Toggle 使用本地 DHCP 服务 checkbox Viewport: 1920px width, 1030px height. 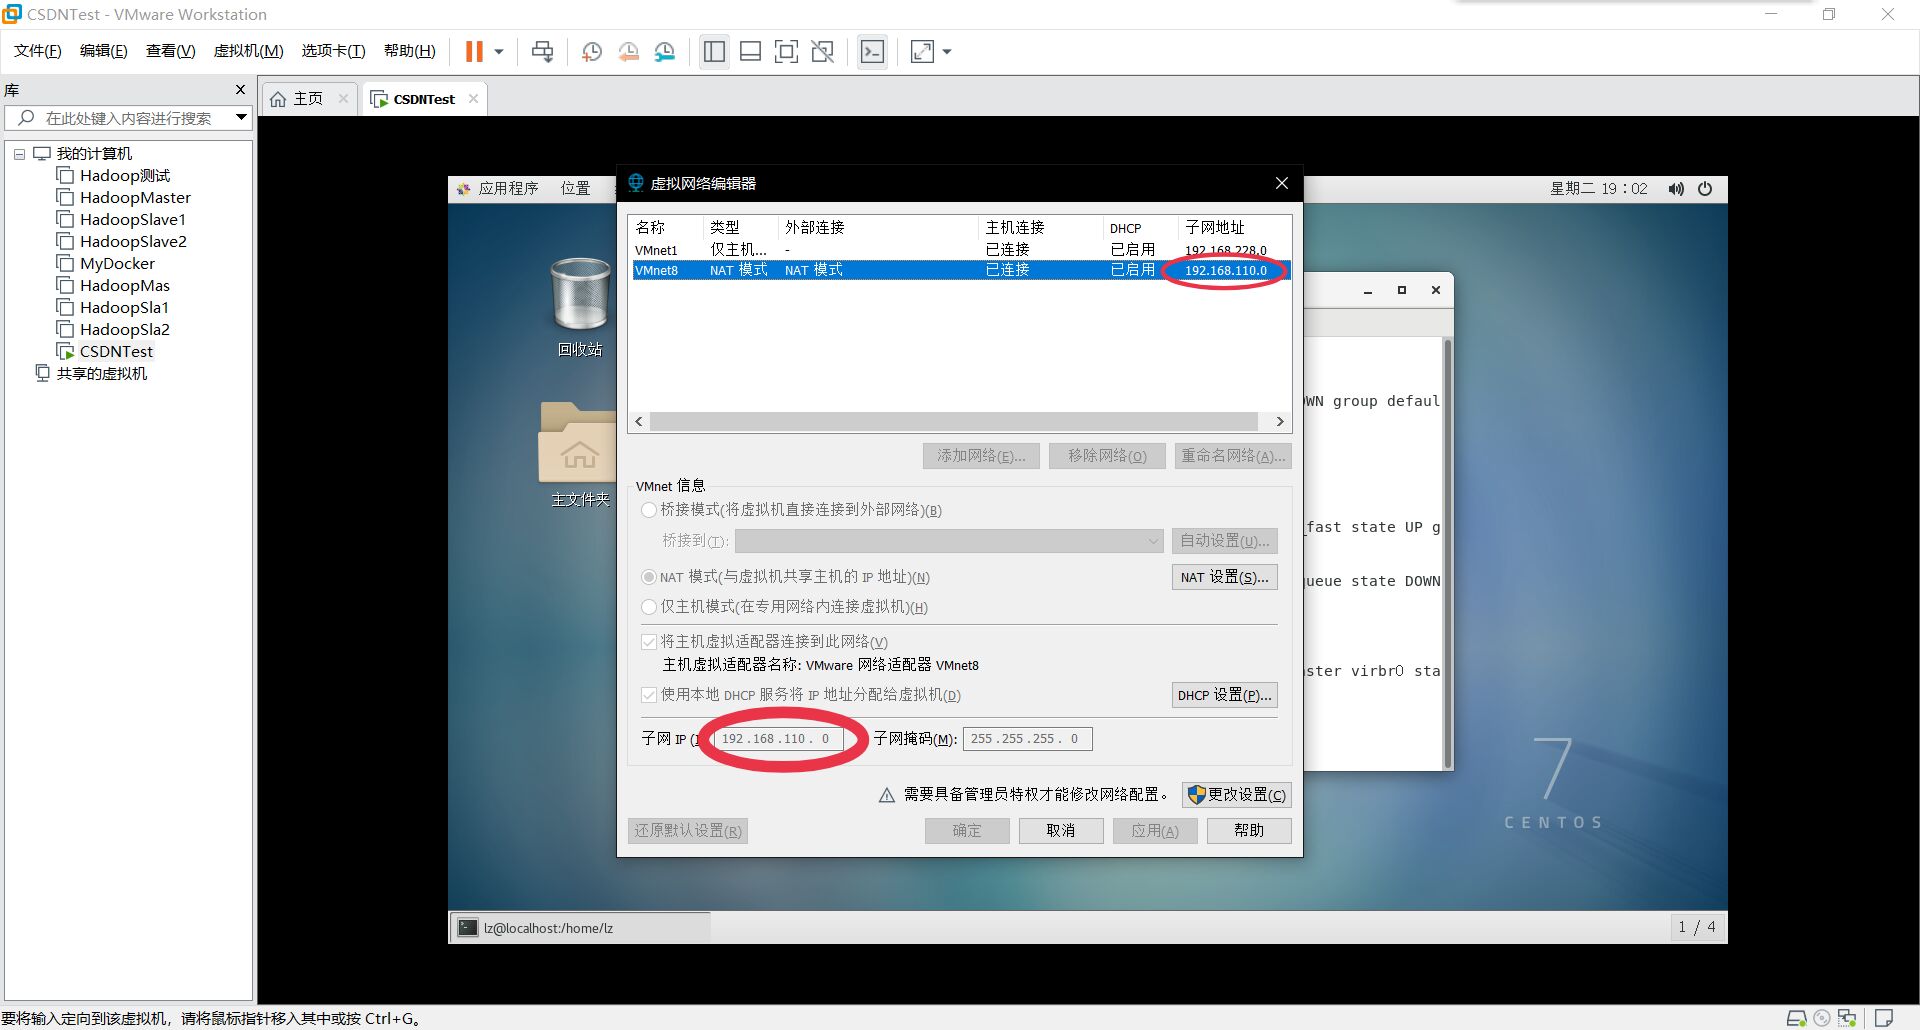pyautogui.click(x=649, y=695)
